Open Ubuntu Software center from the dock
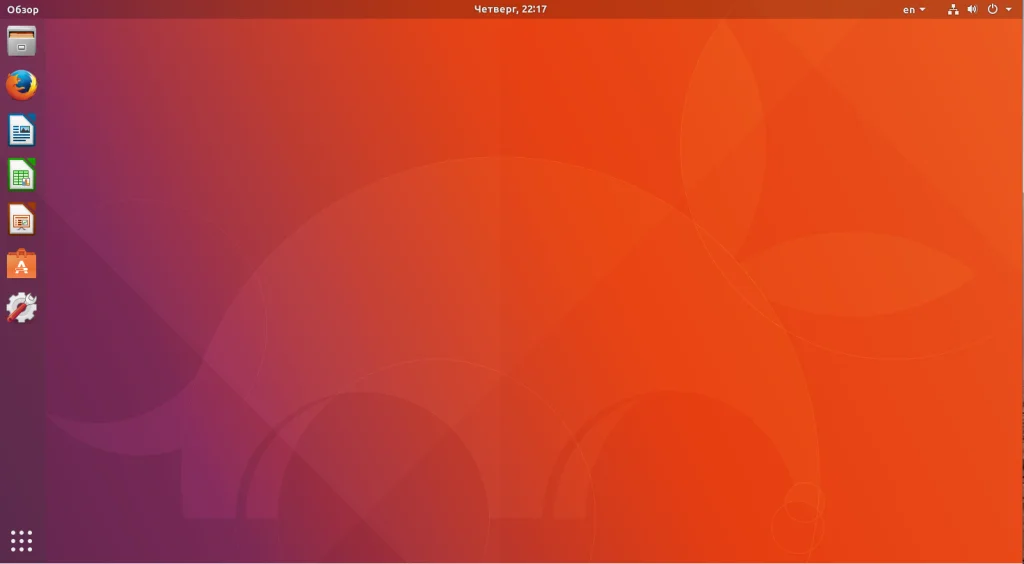This screenshot has width=1024, height=564. [x=22, y=263]
